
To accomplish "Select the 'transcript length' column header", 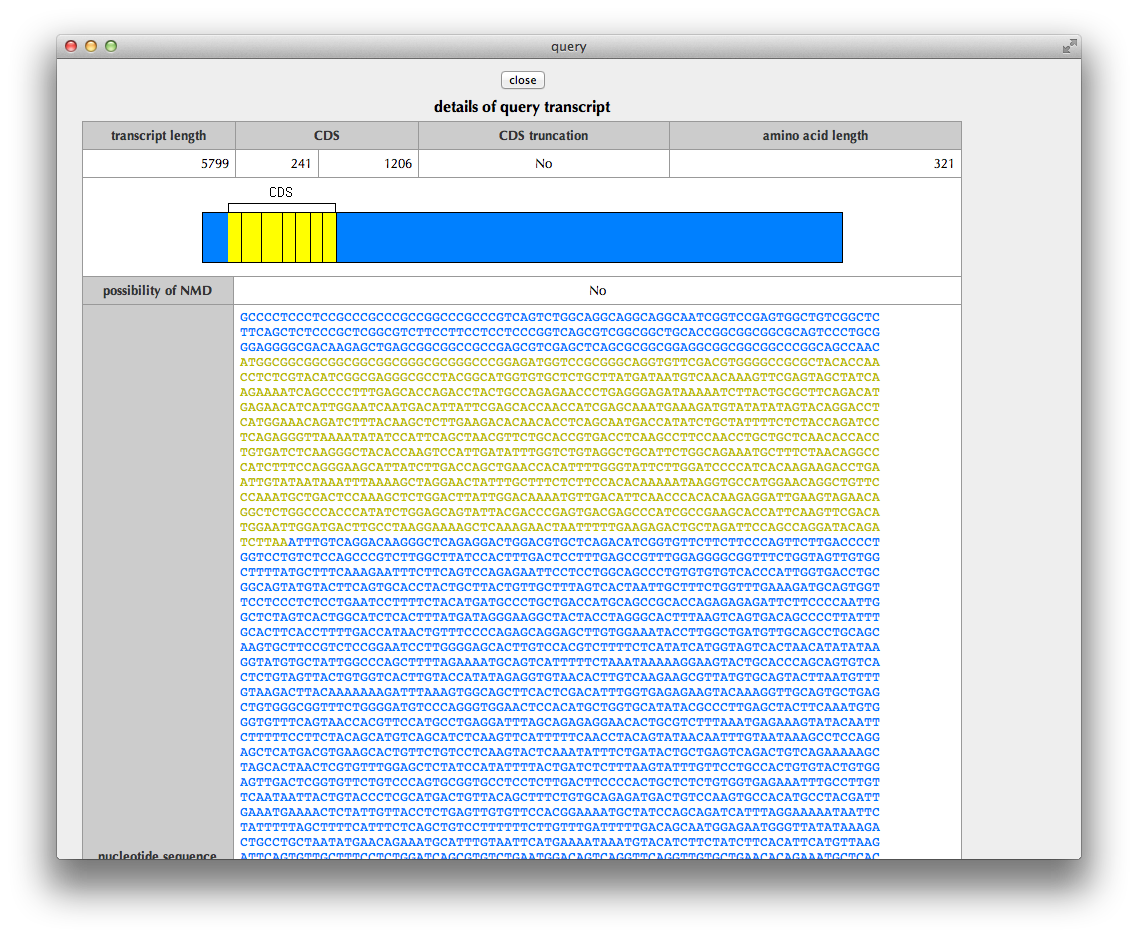I will tap(159, 136).
